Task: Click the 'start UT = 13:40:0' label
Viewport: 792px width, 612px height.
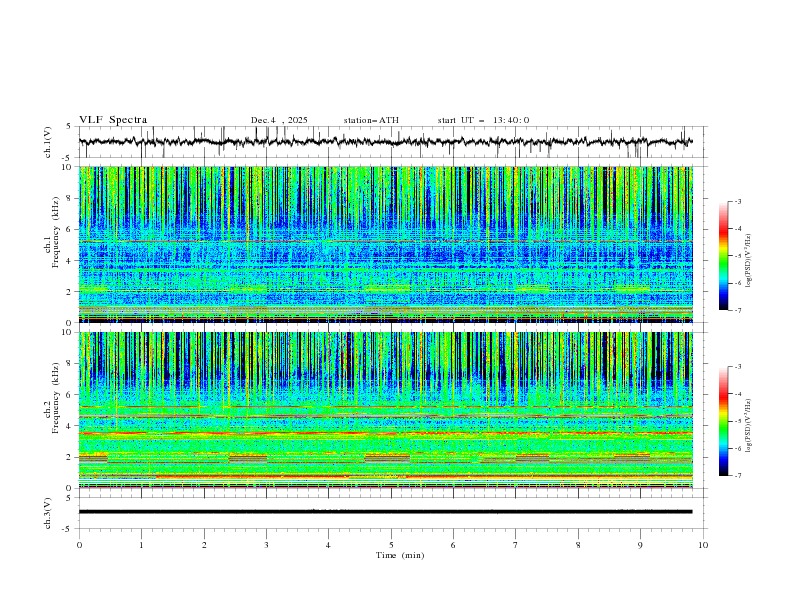Action: tap(483, 120)
